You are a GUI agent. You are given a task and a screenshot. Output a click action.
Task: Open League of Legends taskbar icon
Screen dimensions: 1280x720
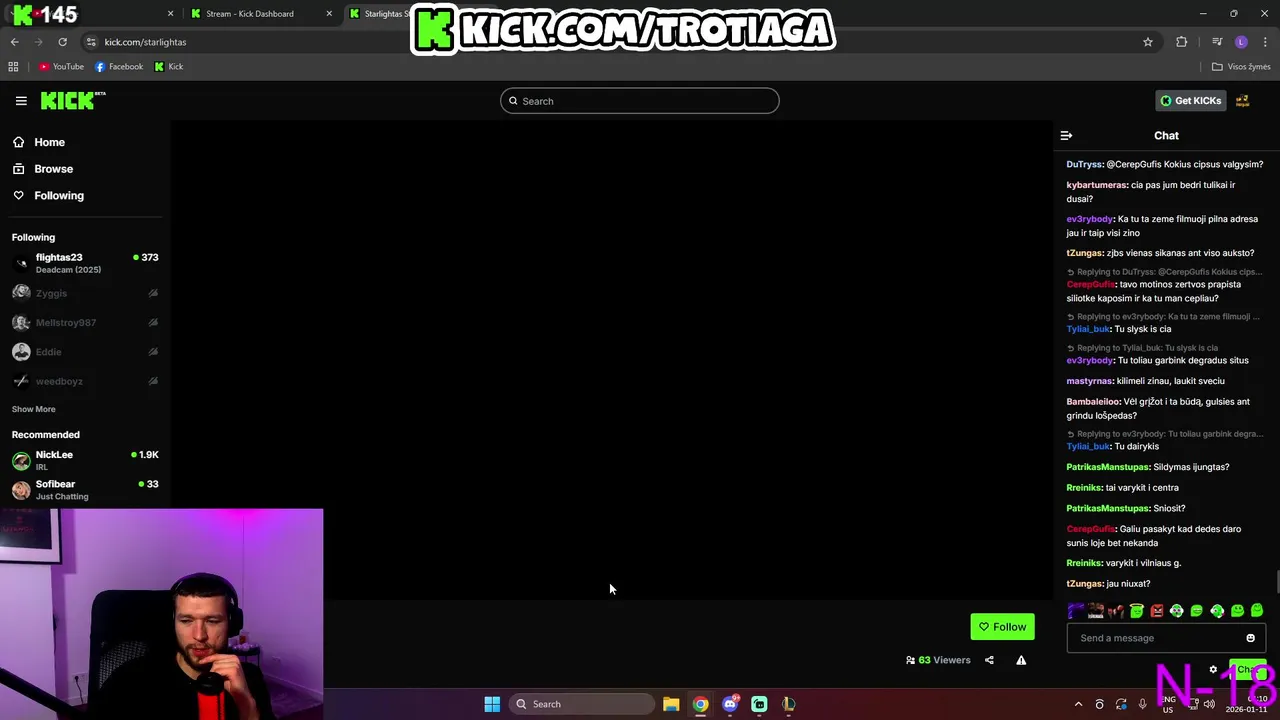pos(788,704)
